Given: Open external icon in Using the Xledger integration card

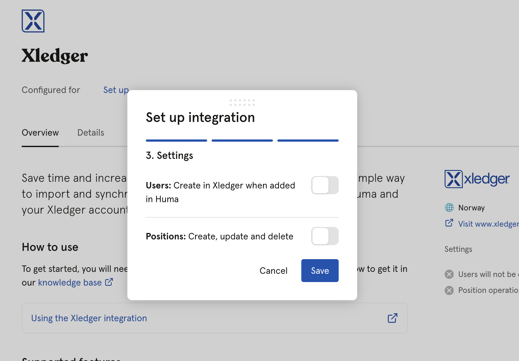Looking at the screenshot, I should click(392, 318).
